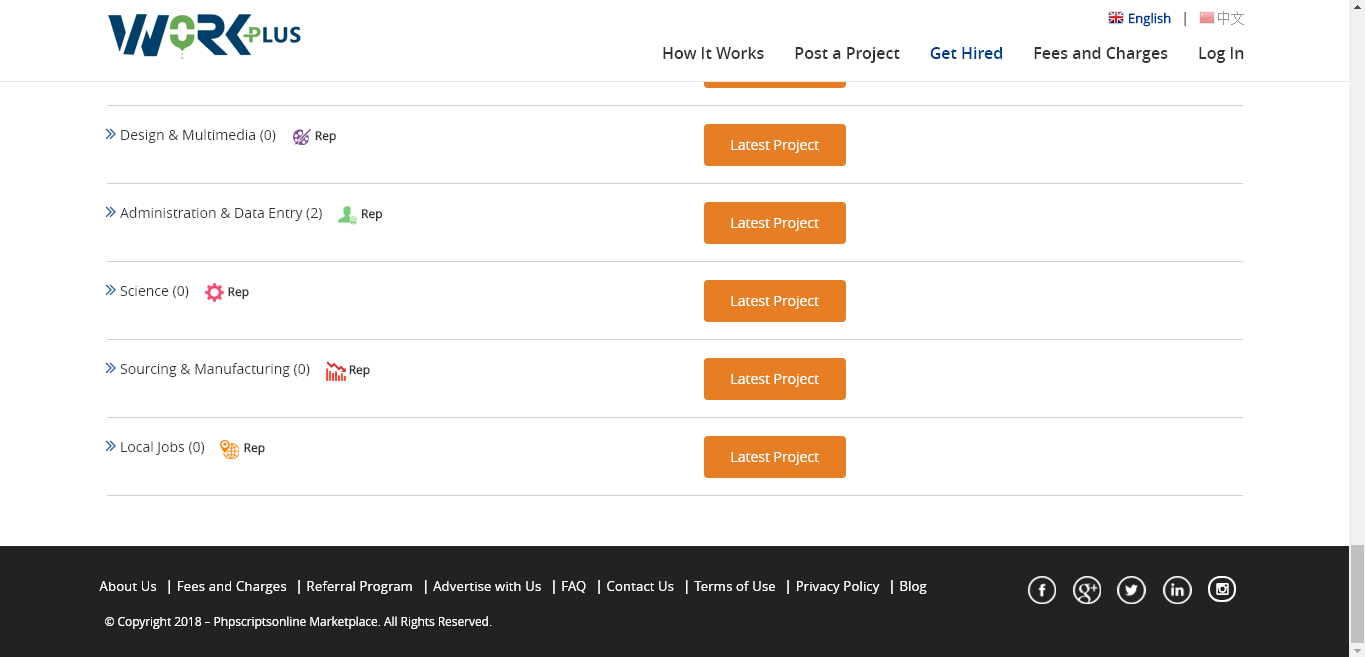Open the Twitter footer icon

tap(1132, 590)
